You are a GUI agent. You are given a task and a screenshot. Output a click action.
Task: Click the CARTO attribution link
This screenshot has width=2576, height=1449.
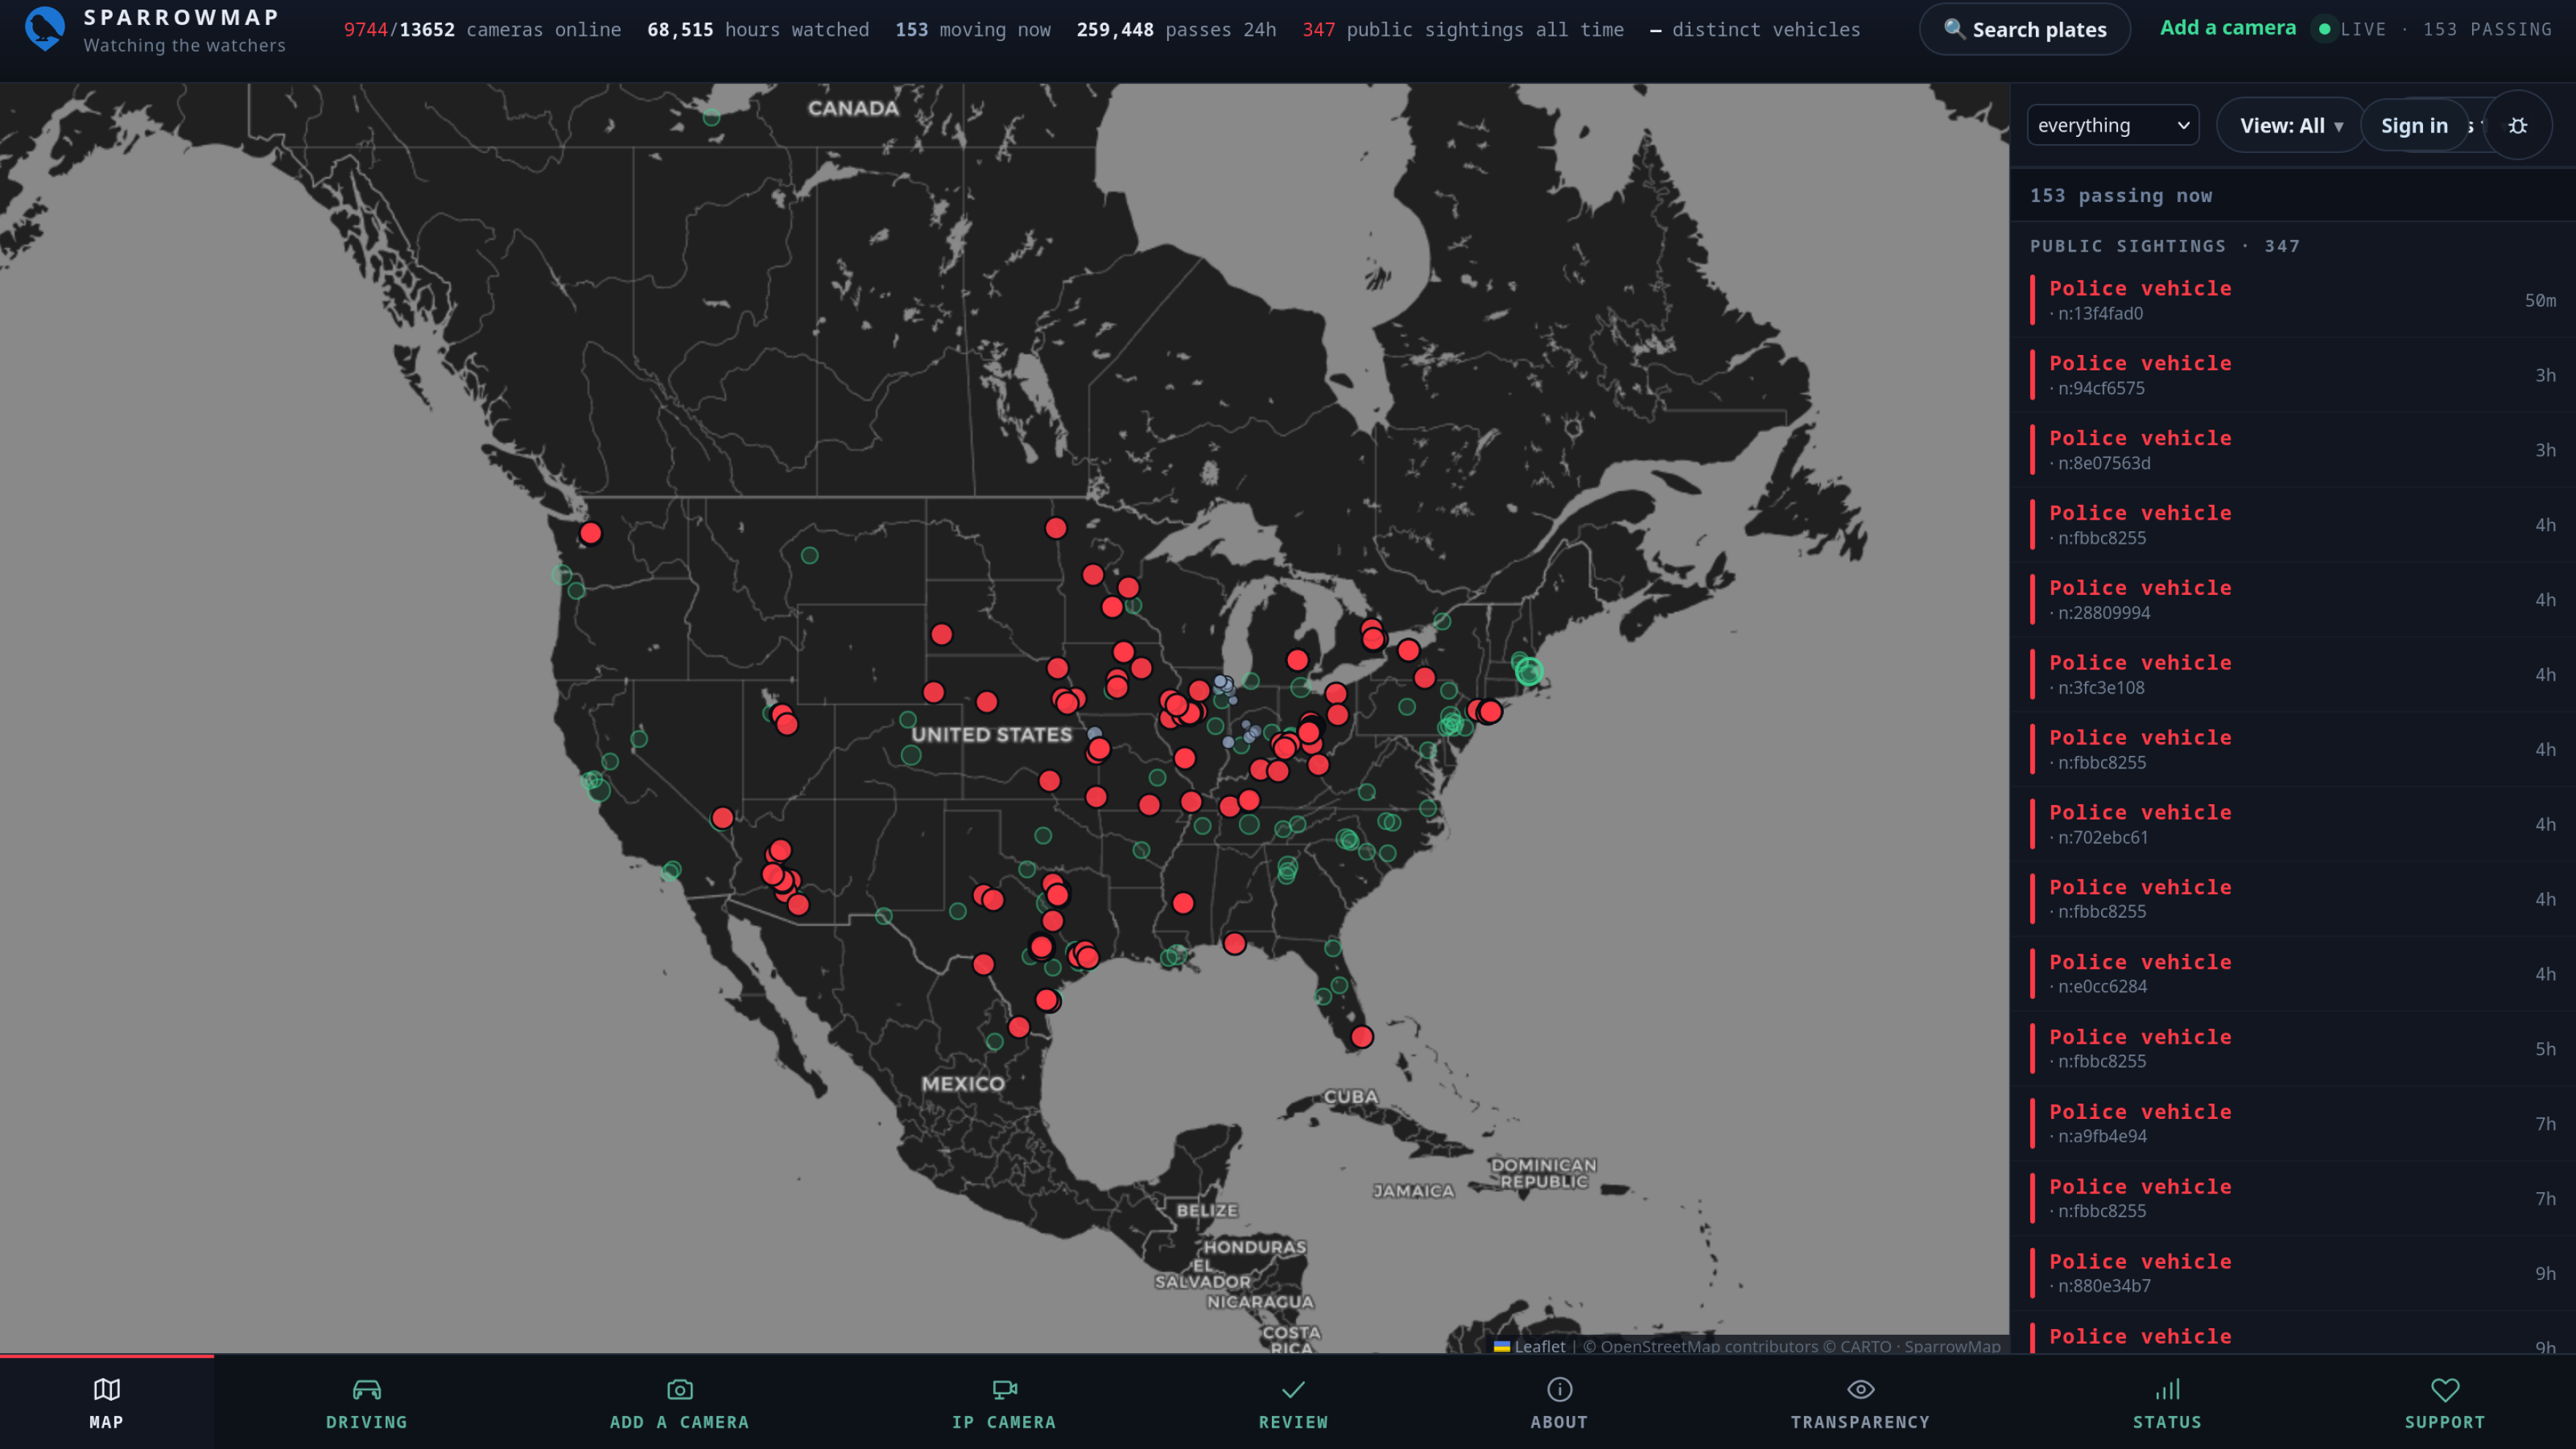click(x=1866, y=1346)
